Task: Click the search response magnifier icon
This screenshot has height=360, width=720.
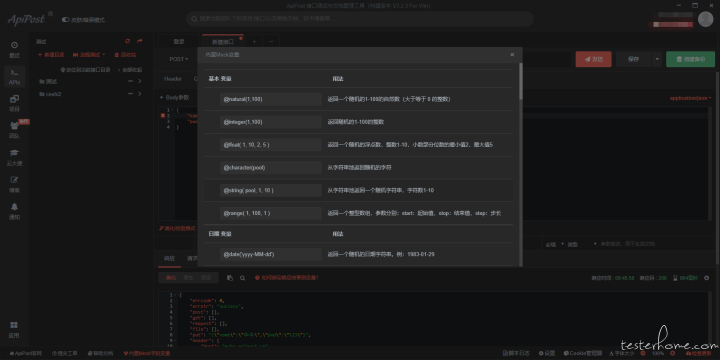Action: point(242,278)
